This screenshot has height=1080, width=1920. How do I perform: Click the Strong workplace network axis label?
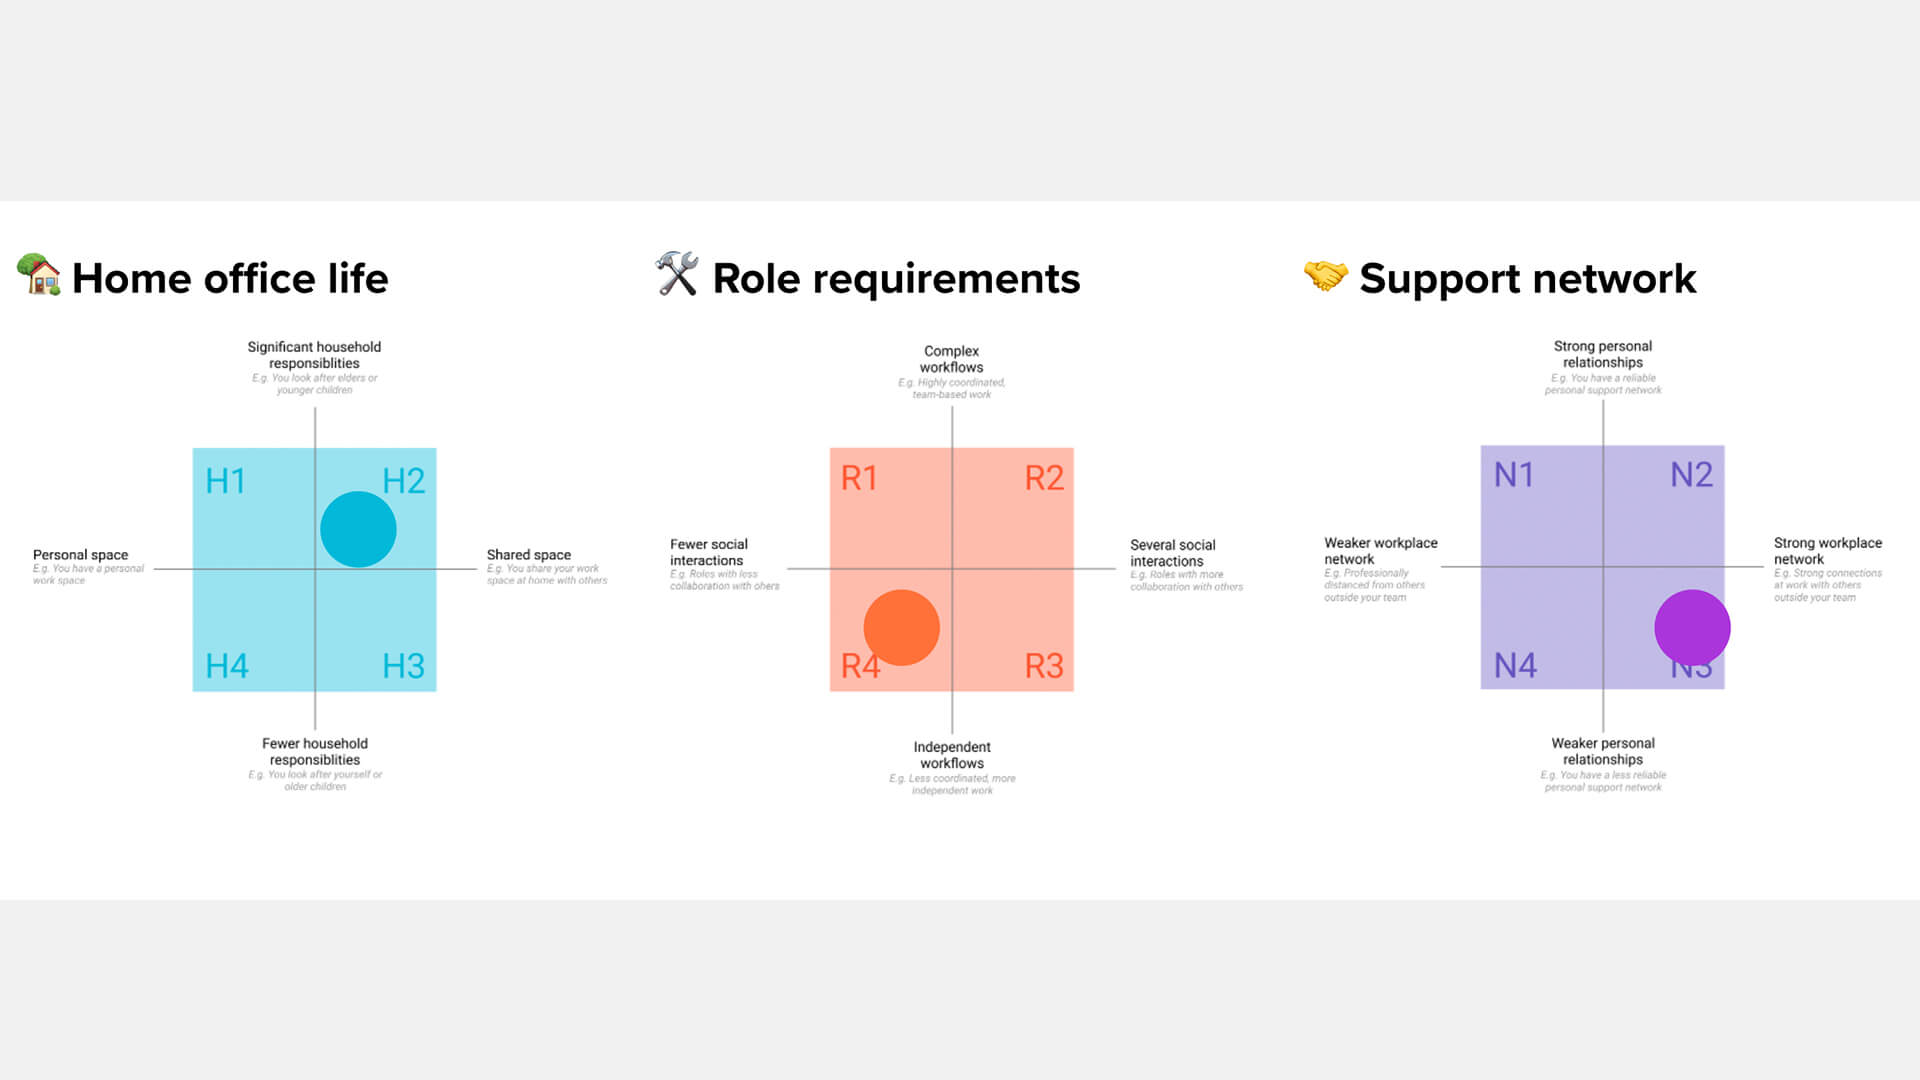click(1827, 551)
